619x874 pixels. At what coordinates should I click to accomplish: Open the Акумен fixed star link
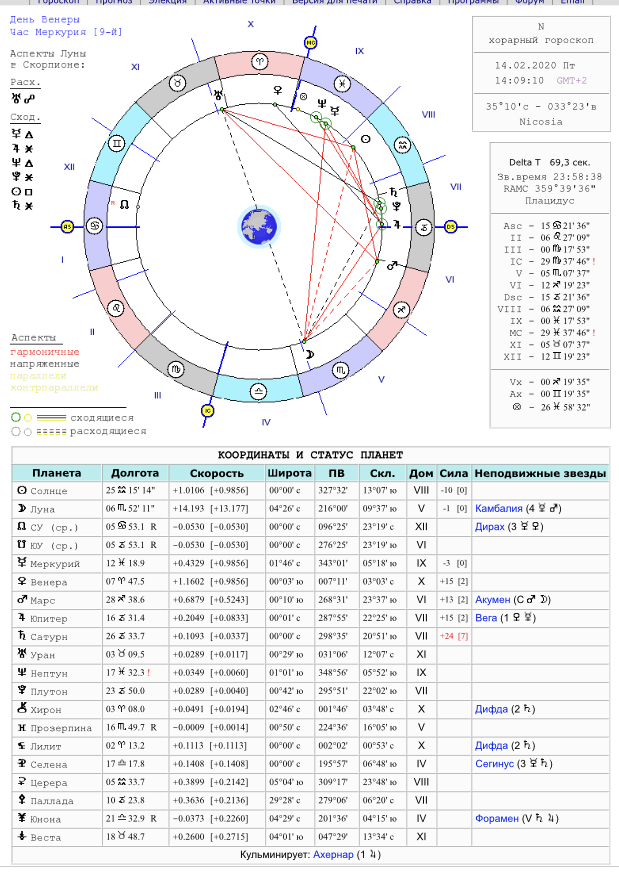(493, 600)
